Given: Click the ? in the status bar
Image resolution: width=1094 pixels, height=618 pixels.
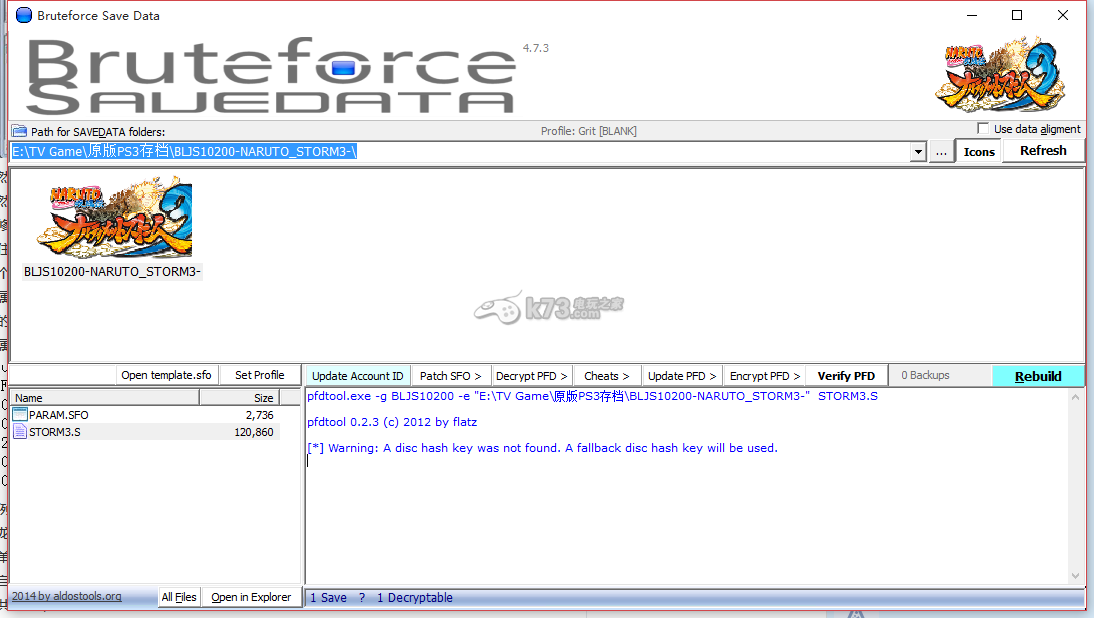Looking at the screenshot, I should [x=361, y=598].
